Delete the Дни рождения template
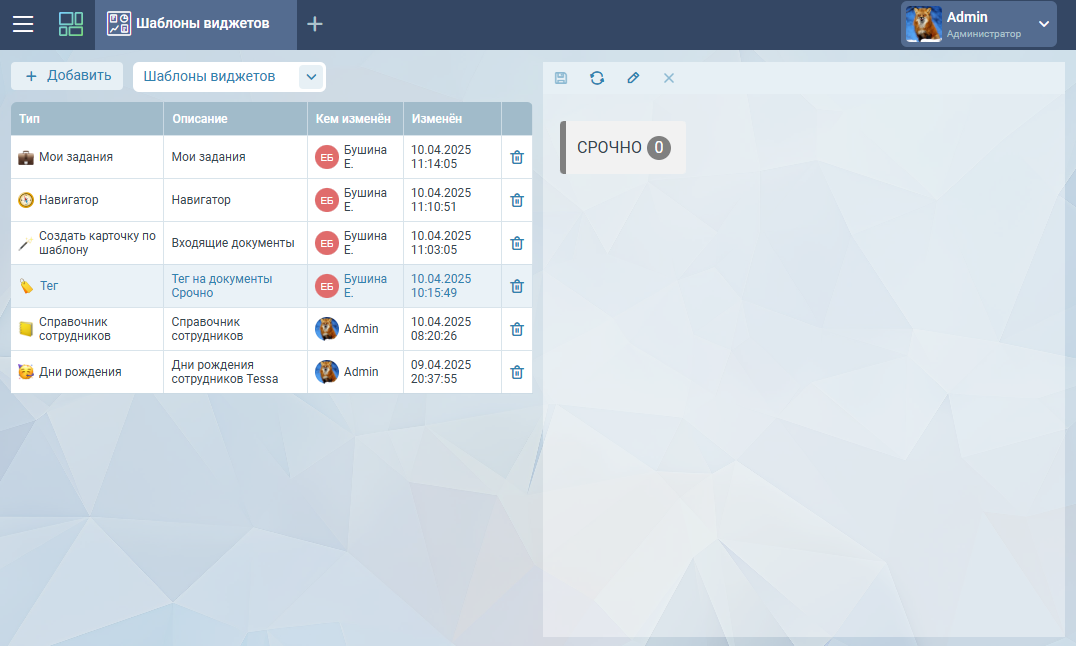1076x646 pixels. 517,372
